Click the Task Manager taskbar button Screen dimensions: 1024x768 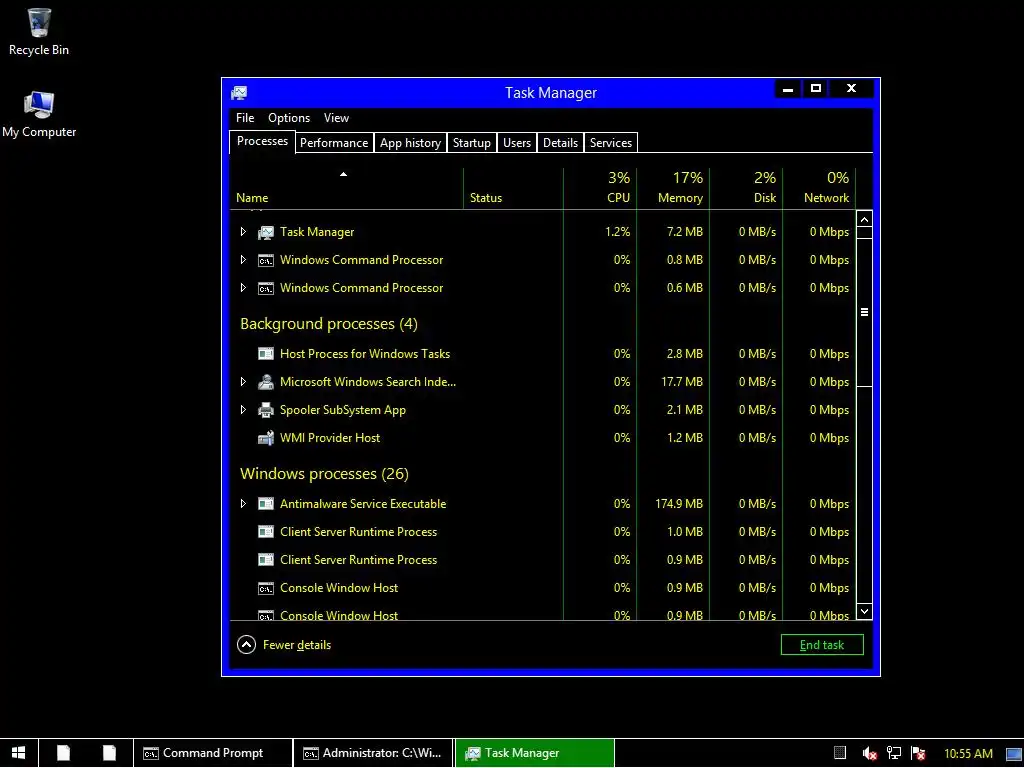coord(535,754)
